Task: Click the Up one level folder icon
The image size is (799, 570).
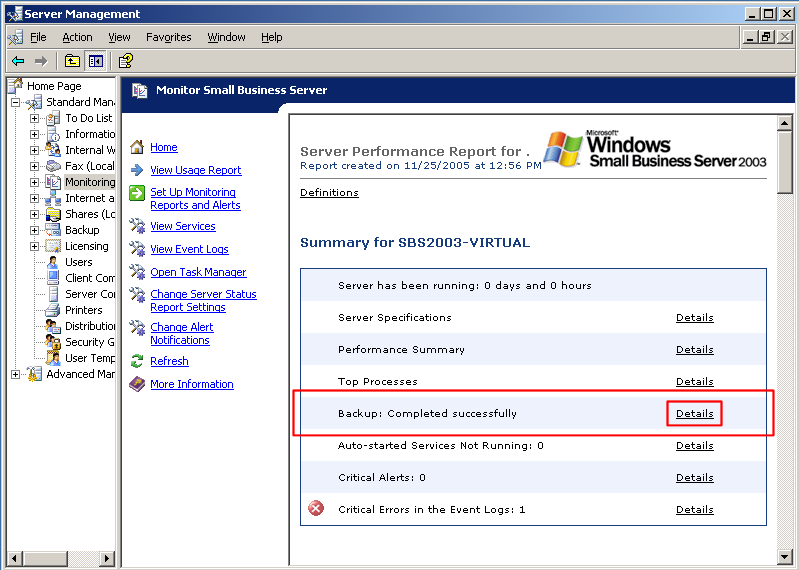Action: pos(72,61)
